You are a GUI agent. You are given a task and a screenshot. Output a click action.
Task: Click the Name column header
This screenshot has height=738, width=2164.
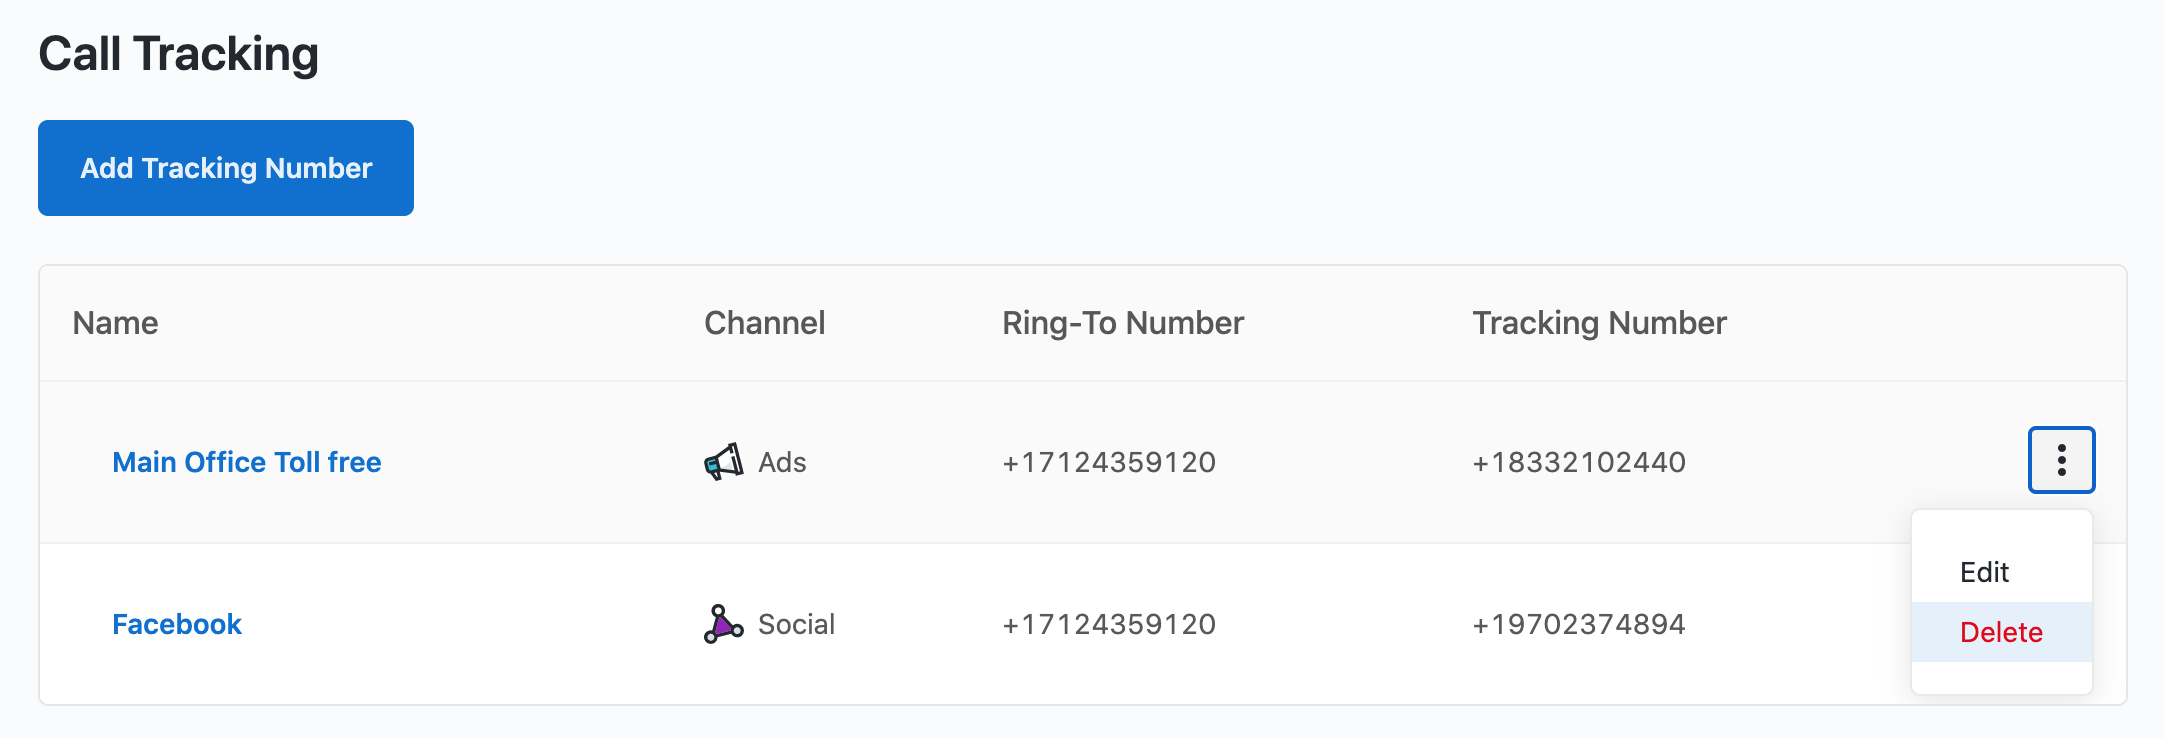(x=115, y=323)
